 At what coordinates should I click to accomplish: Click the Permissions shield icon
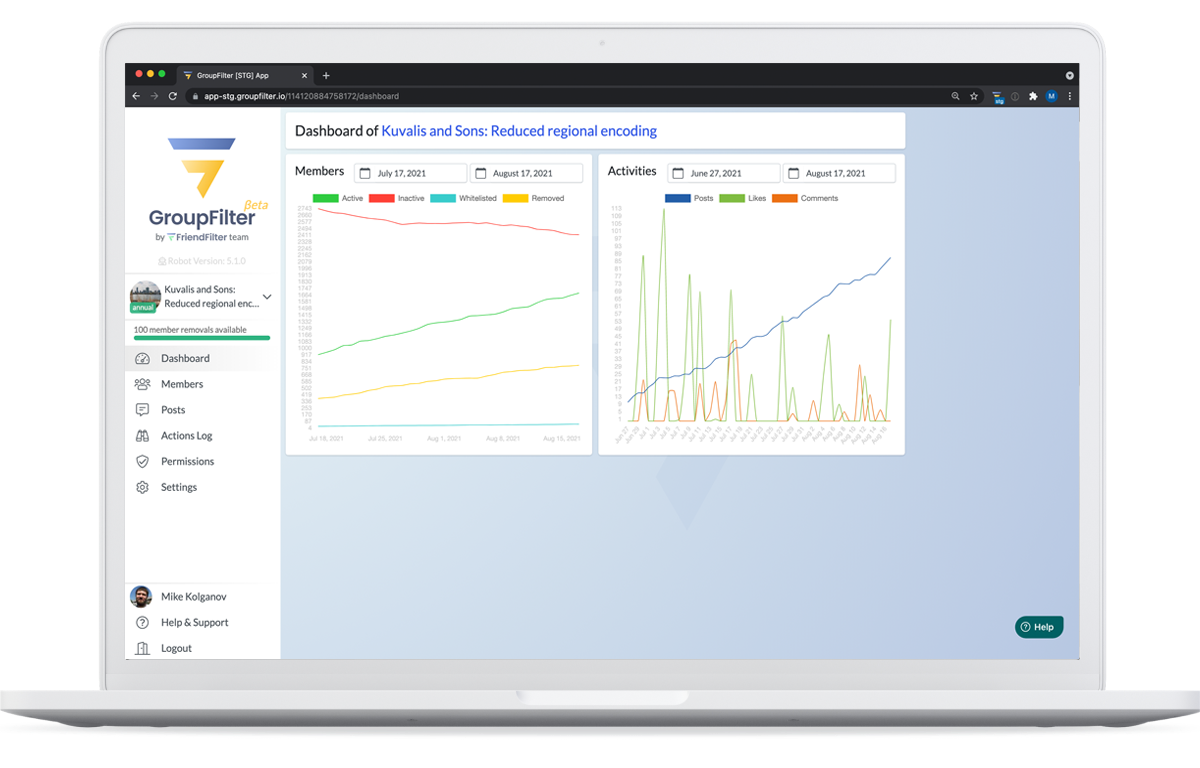141,461
